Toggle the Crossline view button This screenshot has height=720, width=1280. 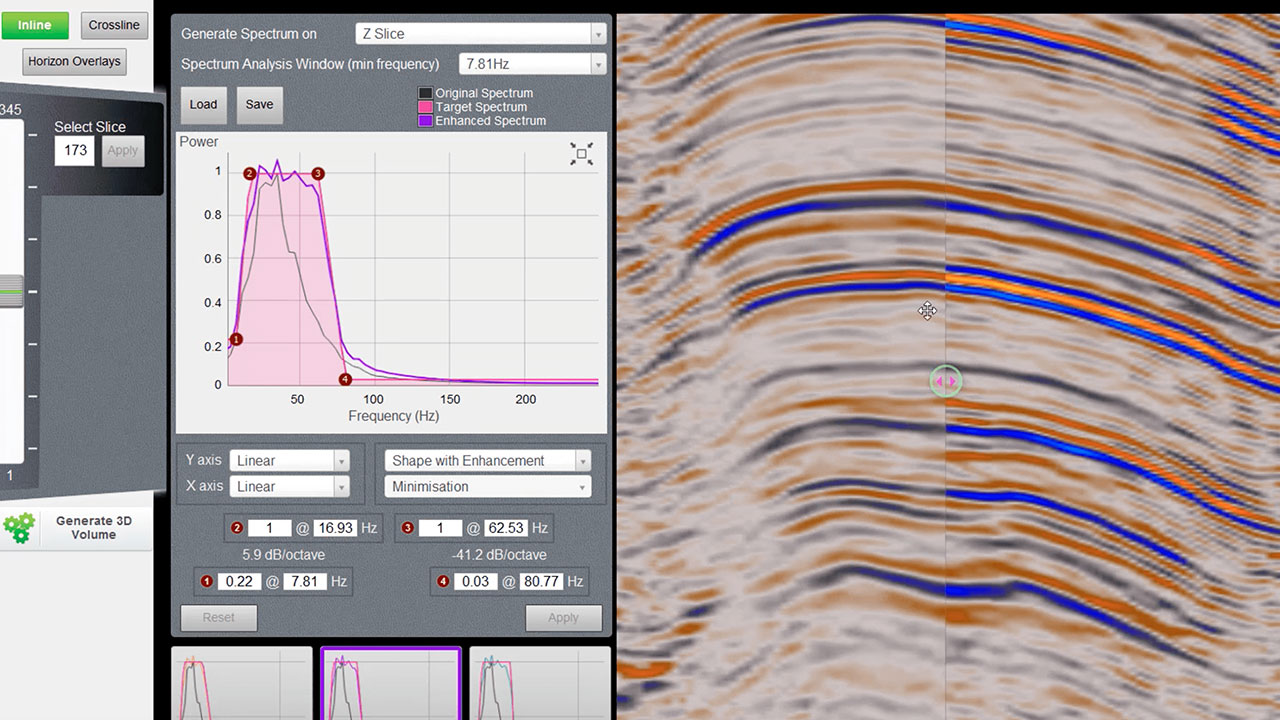pyautogui.click(x=114, y=25)
